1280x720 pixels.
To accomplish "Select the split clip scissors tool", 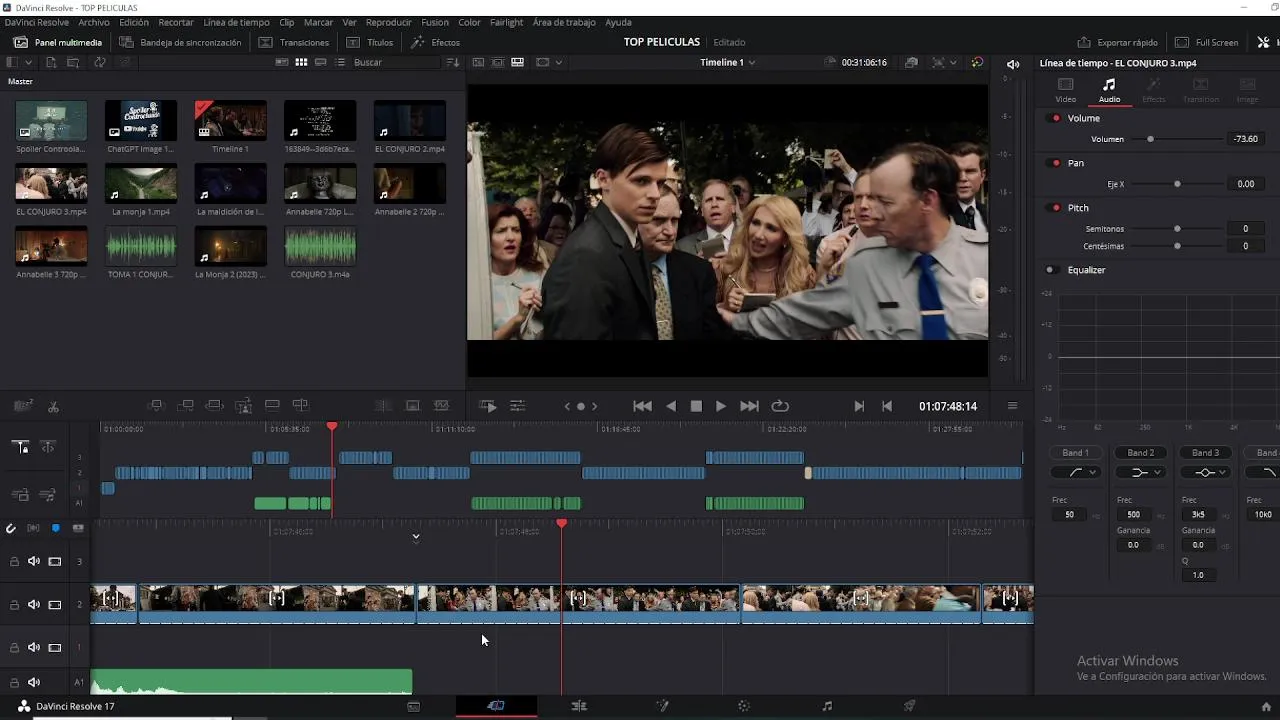I will 53,406.
